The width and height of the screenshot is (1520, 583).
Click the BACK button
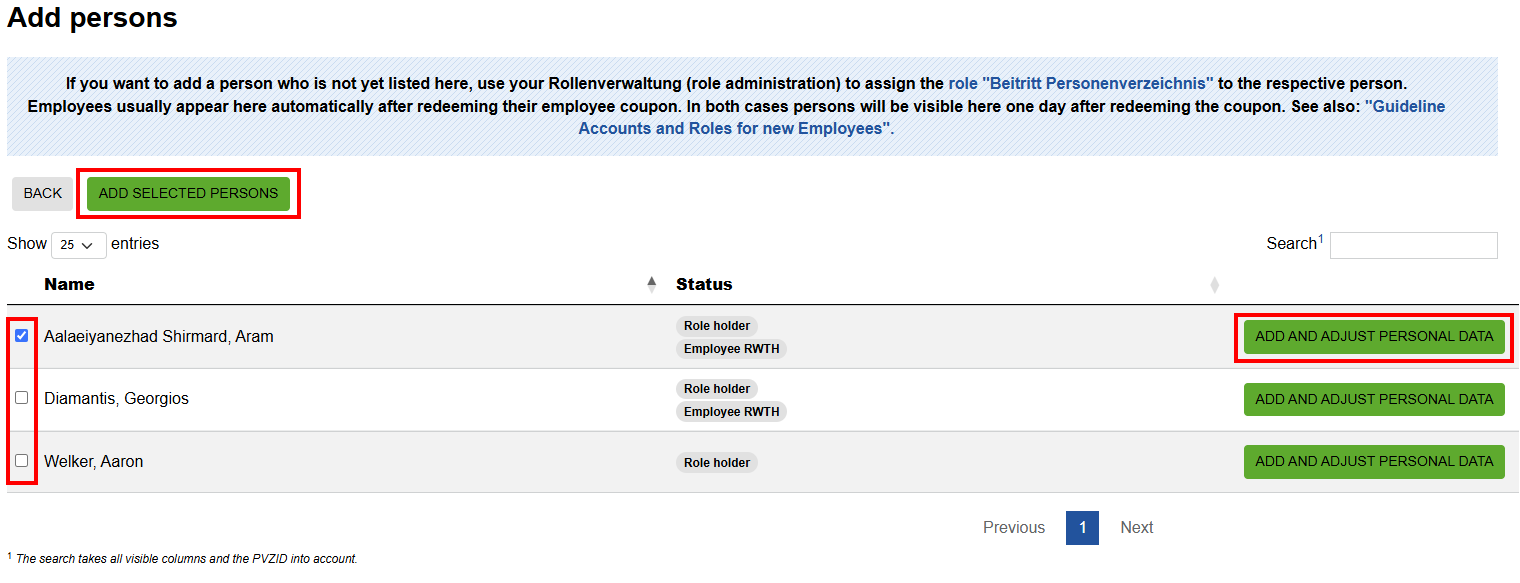(x=41, y=193)
